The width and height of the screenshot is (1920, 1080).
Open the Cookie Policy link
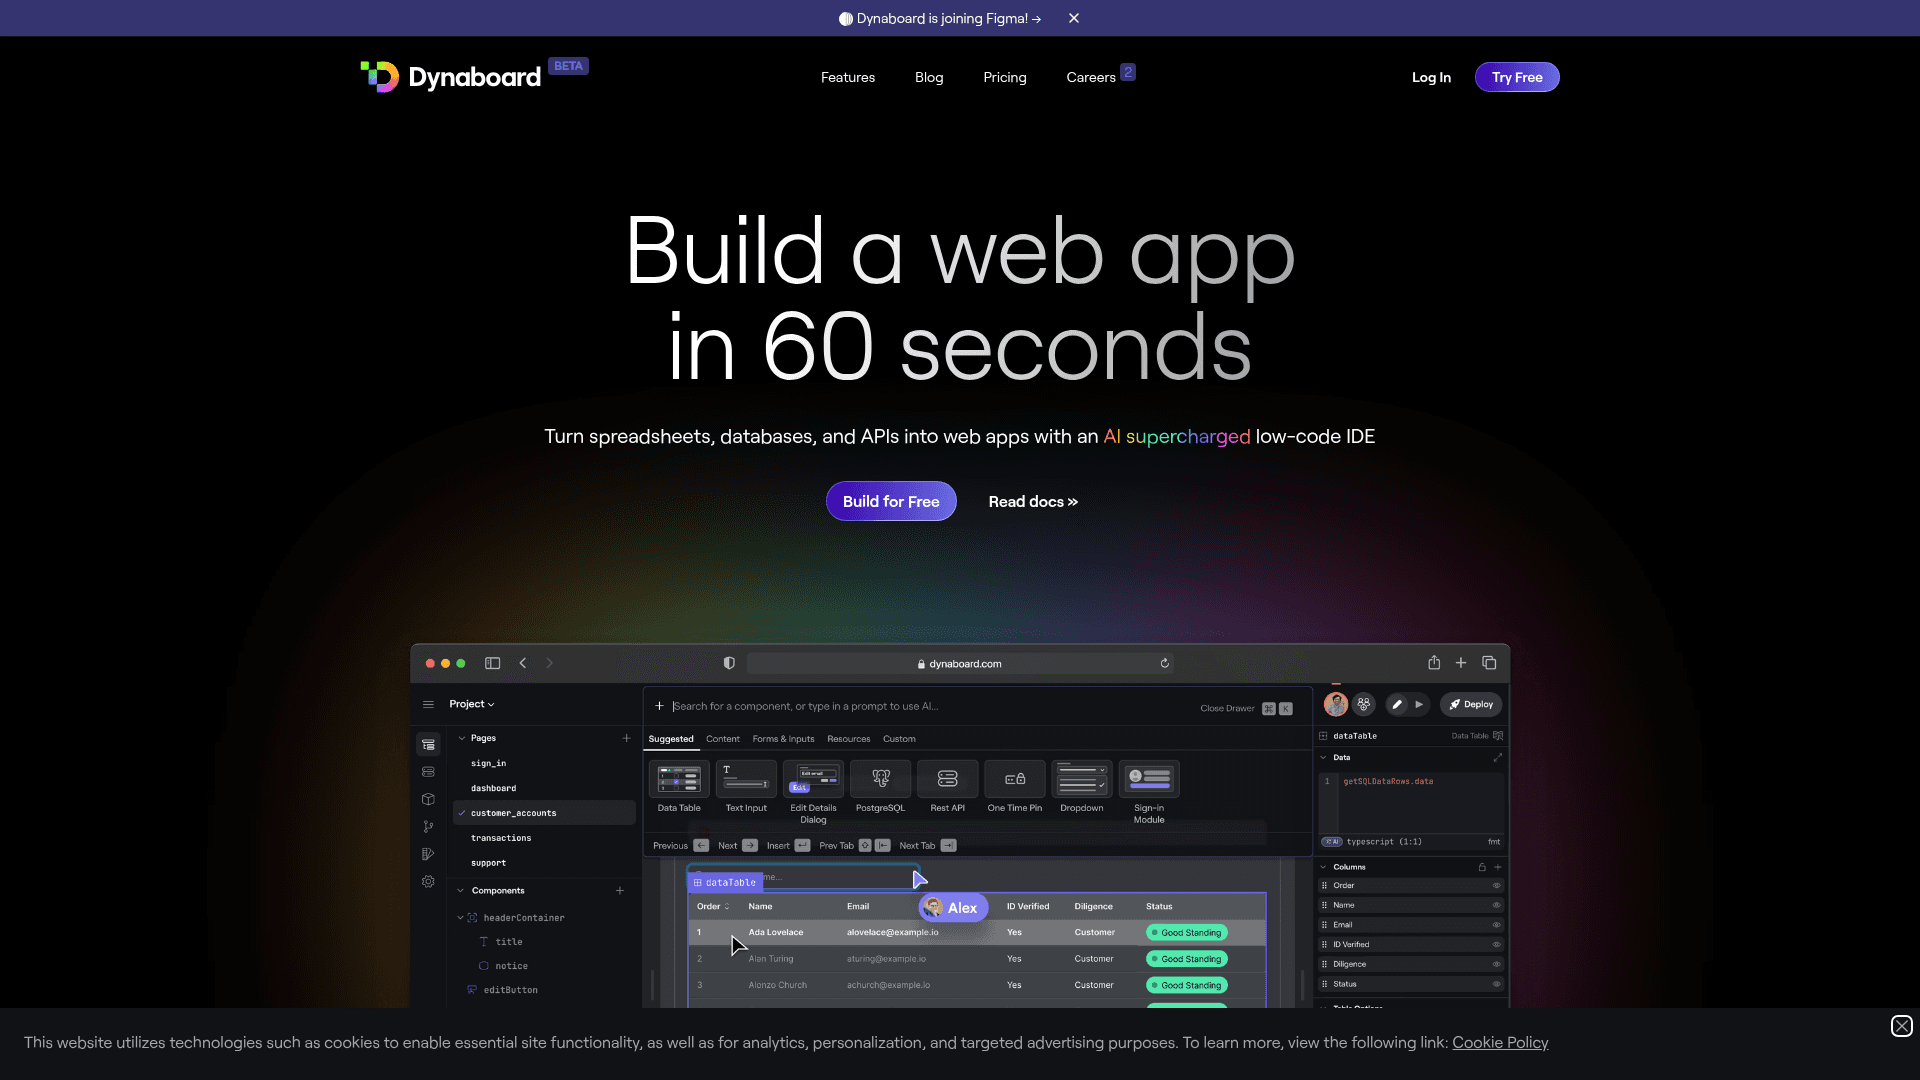[1500, 1043]
